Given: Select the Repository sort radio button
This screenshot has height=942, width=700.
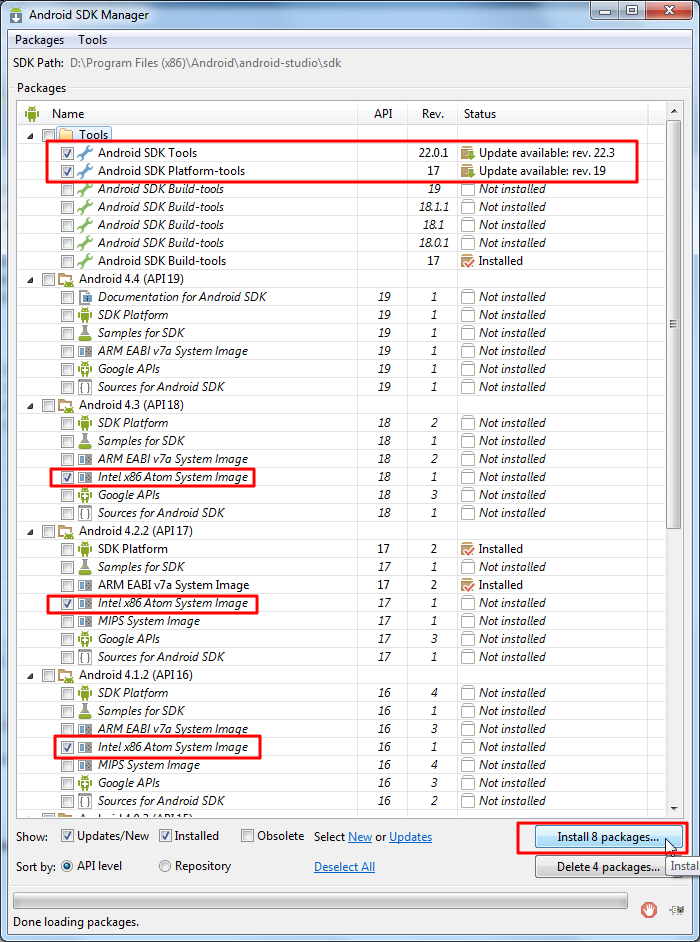Looking at the screenshot, I should [165, 866].
